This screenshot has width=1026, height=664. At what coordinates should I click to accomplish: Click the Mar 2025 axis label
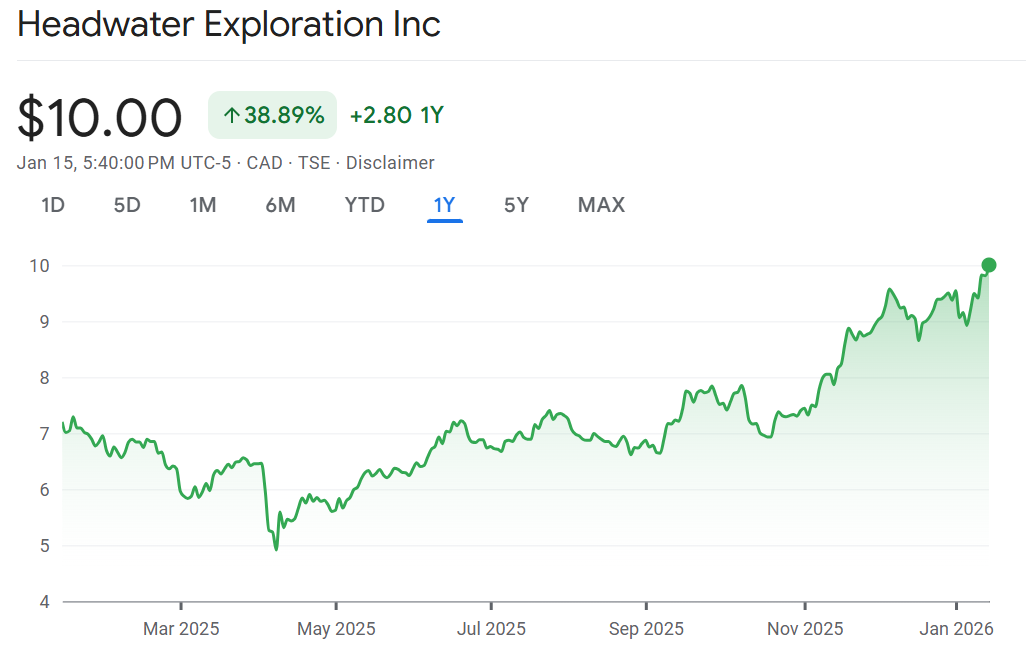181,629
